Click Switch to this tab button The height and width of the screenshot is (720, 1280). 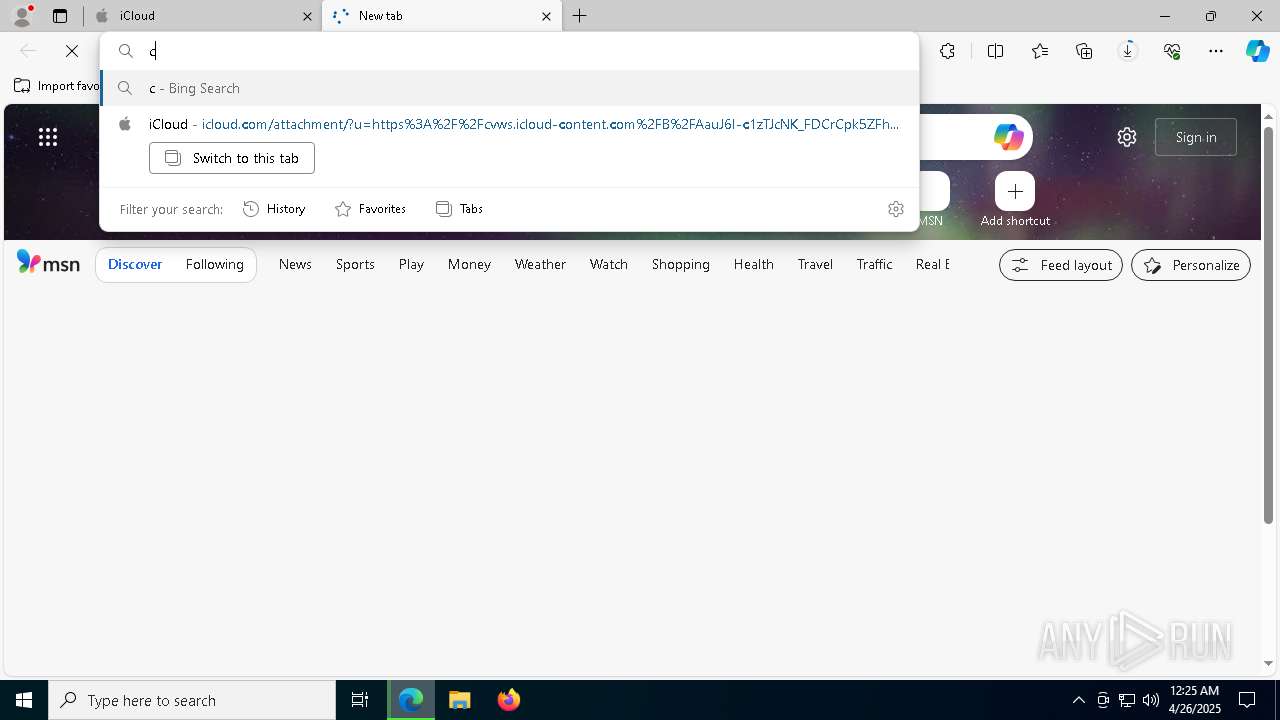pos(232,158)
